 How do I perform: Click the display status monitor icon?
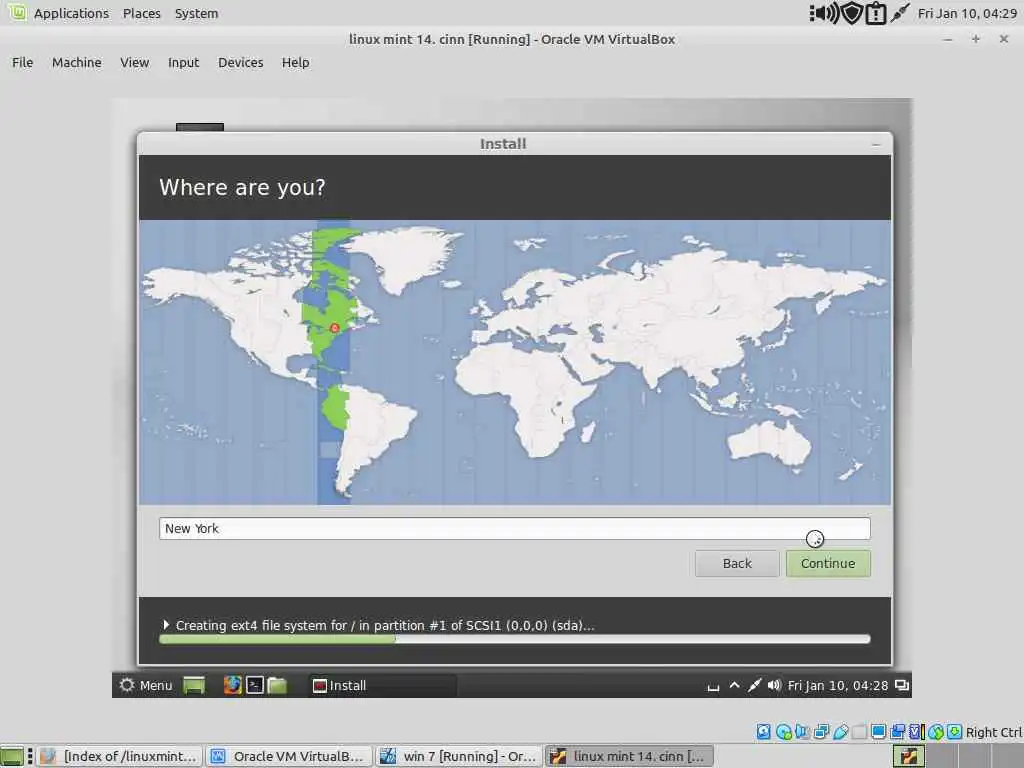pos(879,731)
